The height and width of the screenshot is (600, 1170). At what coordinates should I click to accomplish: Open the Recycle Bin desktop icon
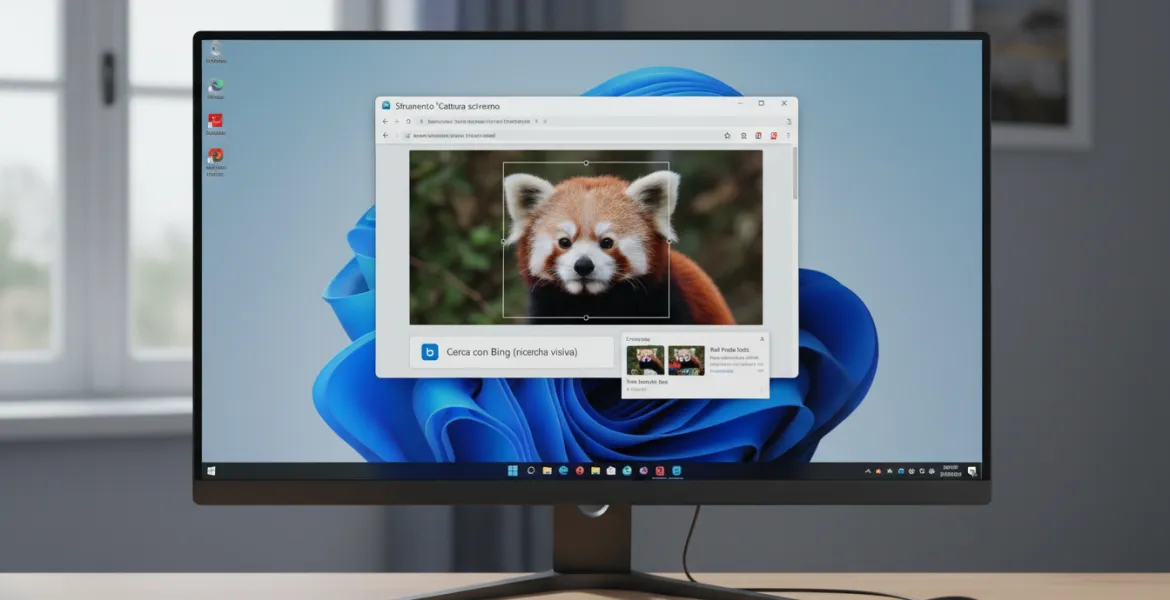click(x=215, y=52)
